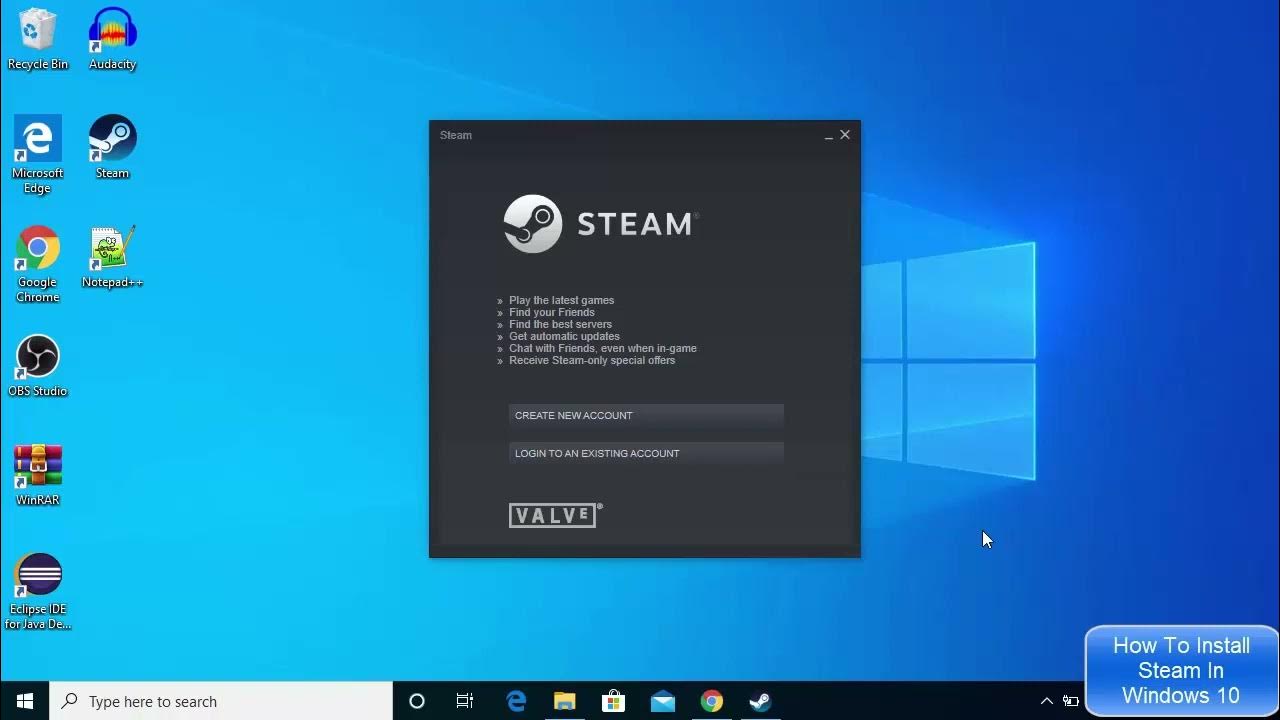The image size is (1280, 720).
Task: Open Task View on the taskbar
Action: [x=465, y=701]
